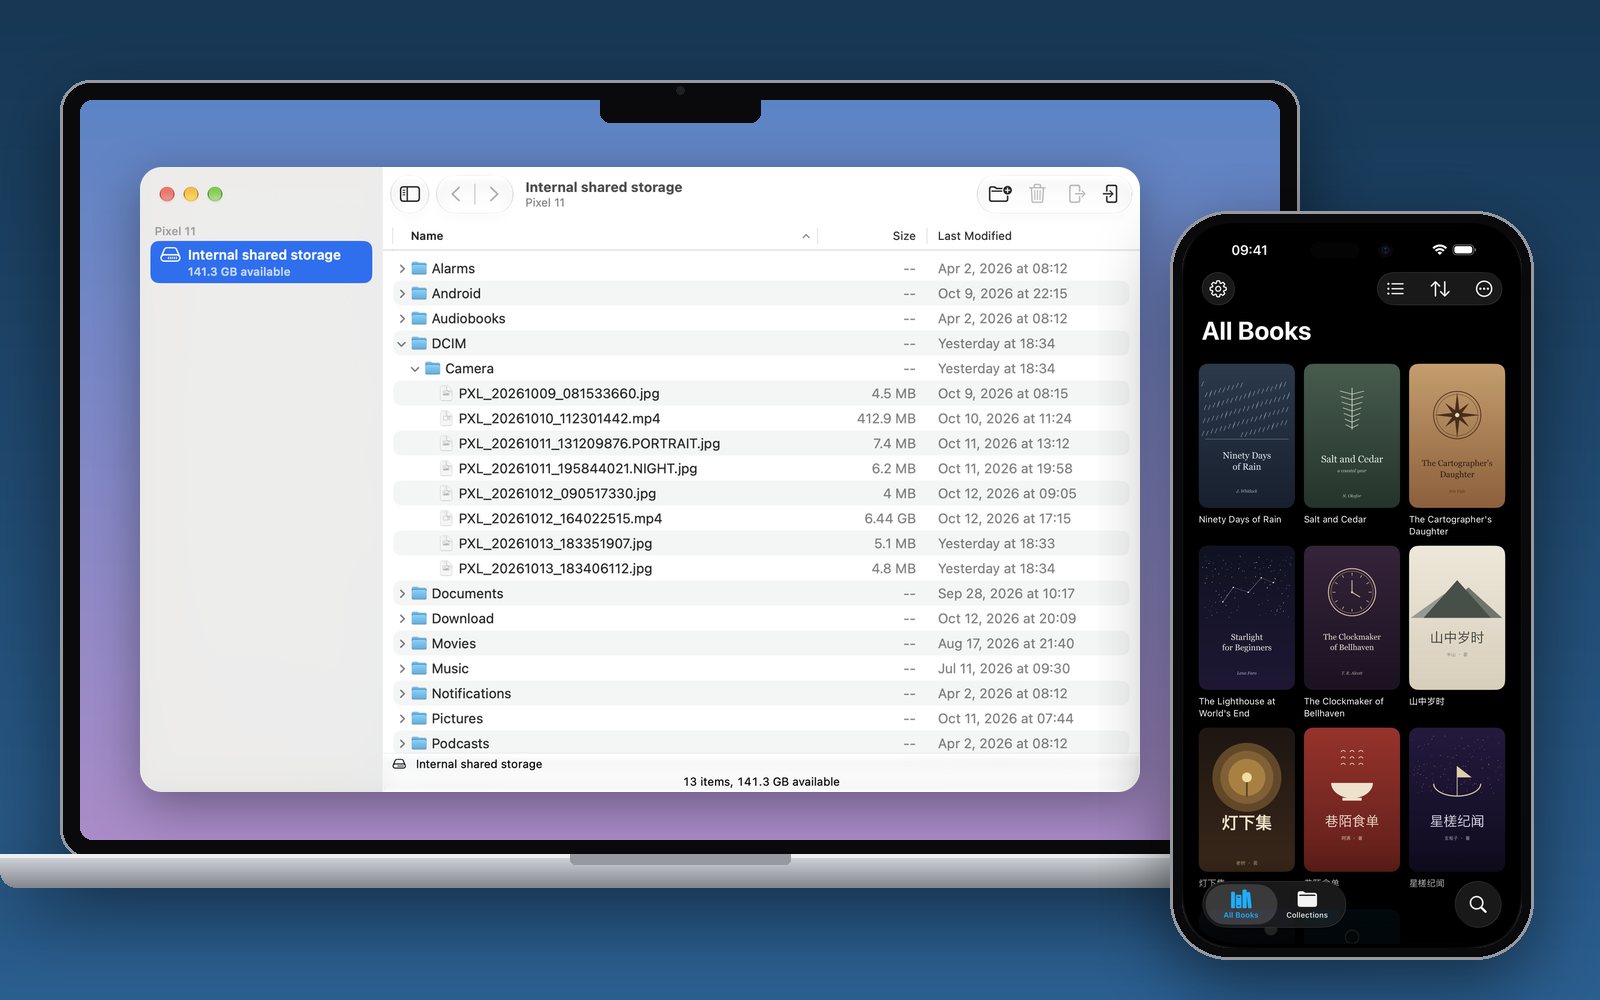Image resolution: width=1600 pixels, height=1000 pixels.
Task: Click 412.9 MB size cell
Action: pyautogui.click(x=886, y=419)
